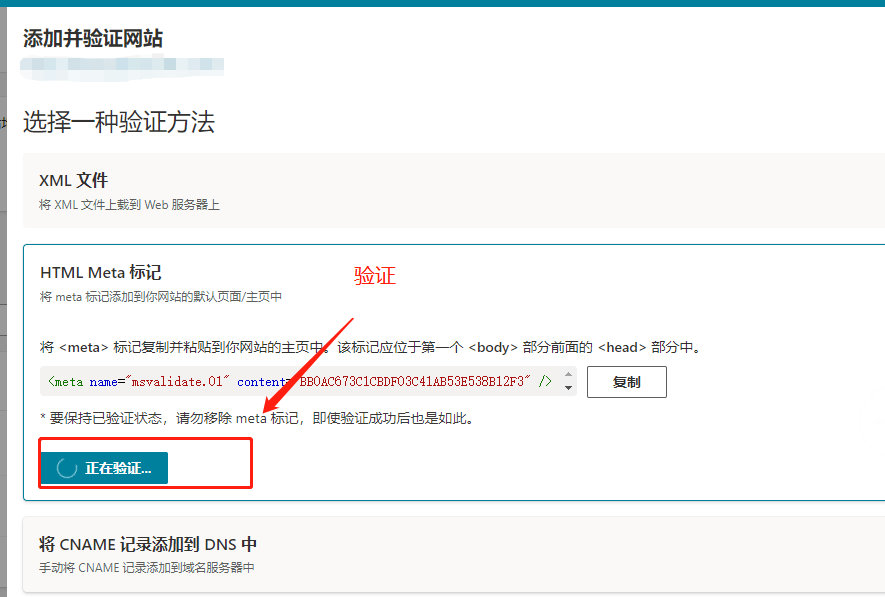Click the 选择一种验证方法 heading
Image resolution: width=885 pixels, height=597 pixels.
[x=118, y=123]
